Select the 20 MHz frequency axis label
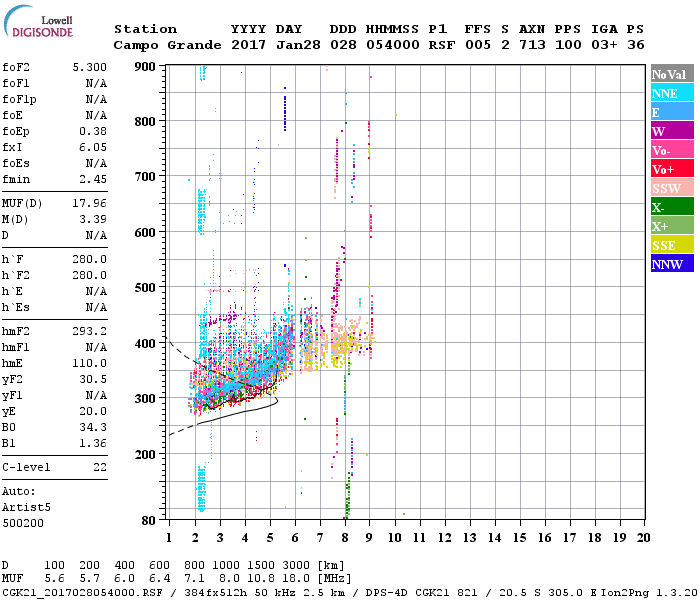Image resolution: width=700 pixels, height=600 pixels. (x=643, y=537)
